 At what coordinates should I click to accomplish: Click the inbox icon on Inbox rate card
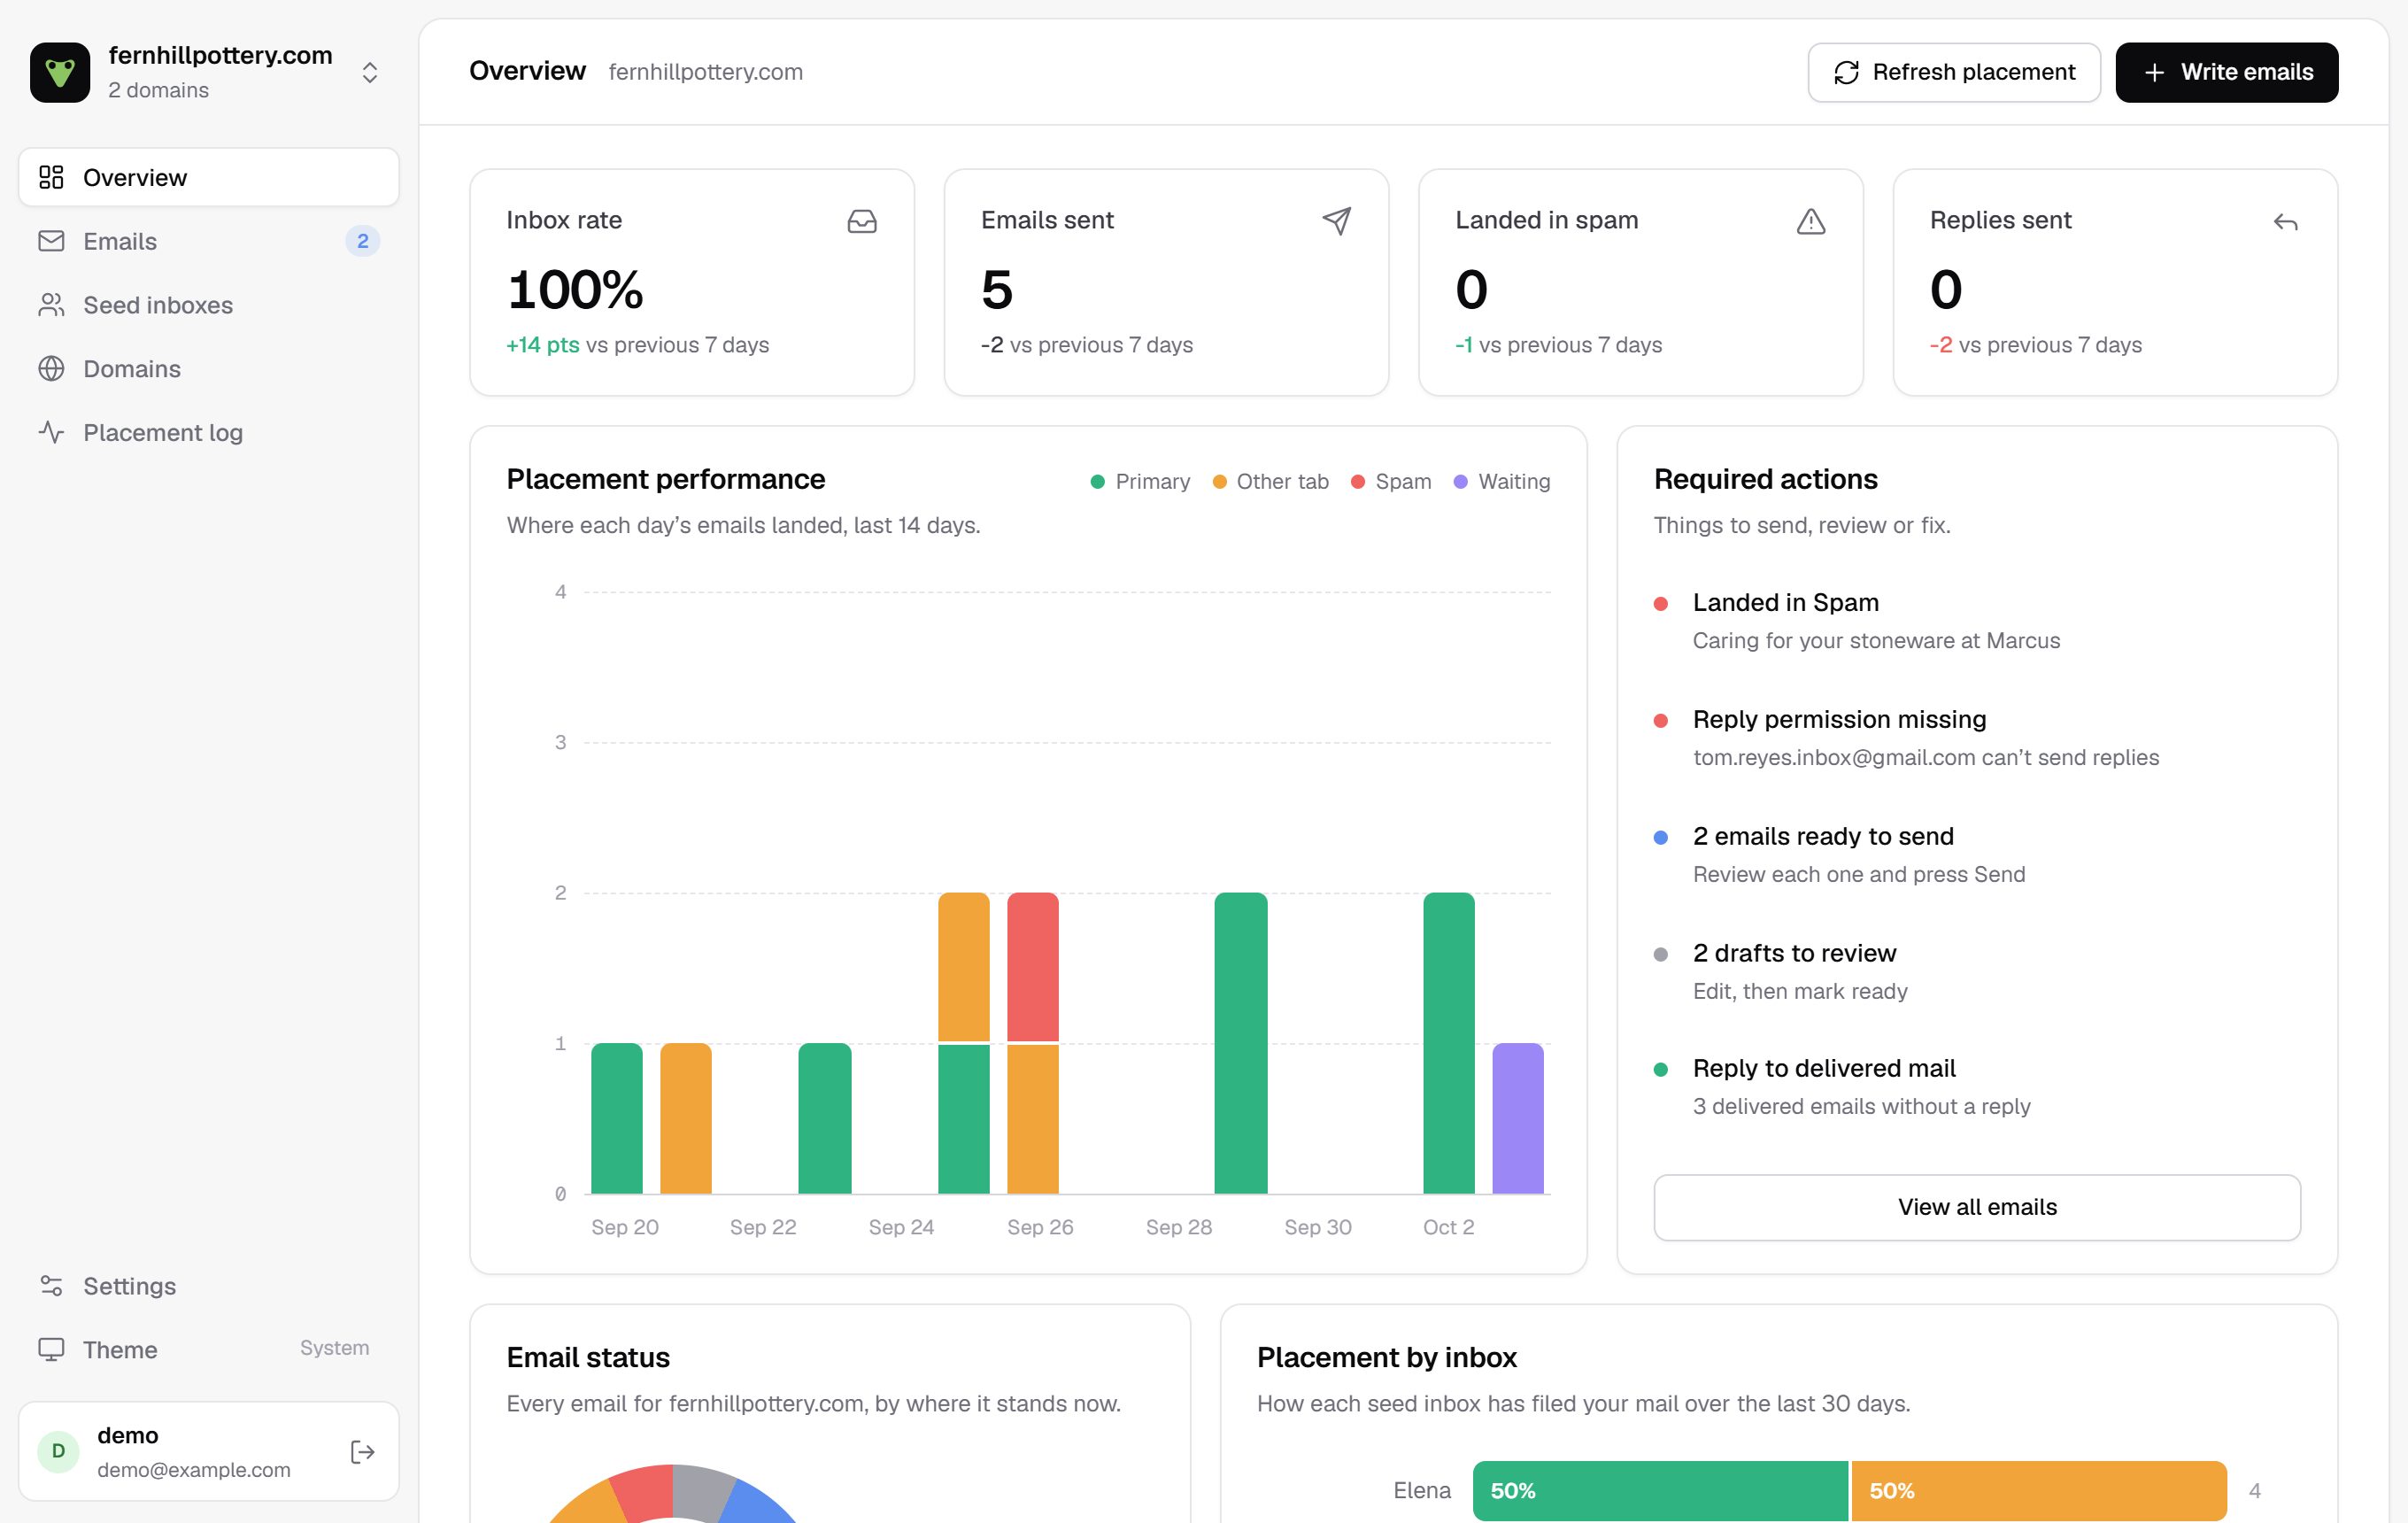pyautogui.click(x=862, y=221)
